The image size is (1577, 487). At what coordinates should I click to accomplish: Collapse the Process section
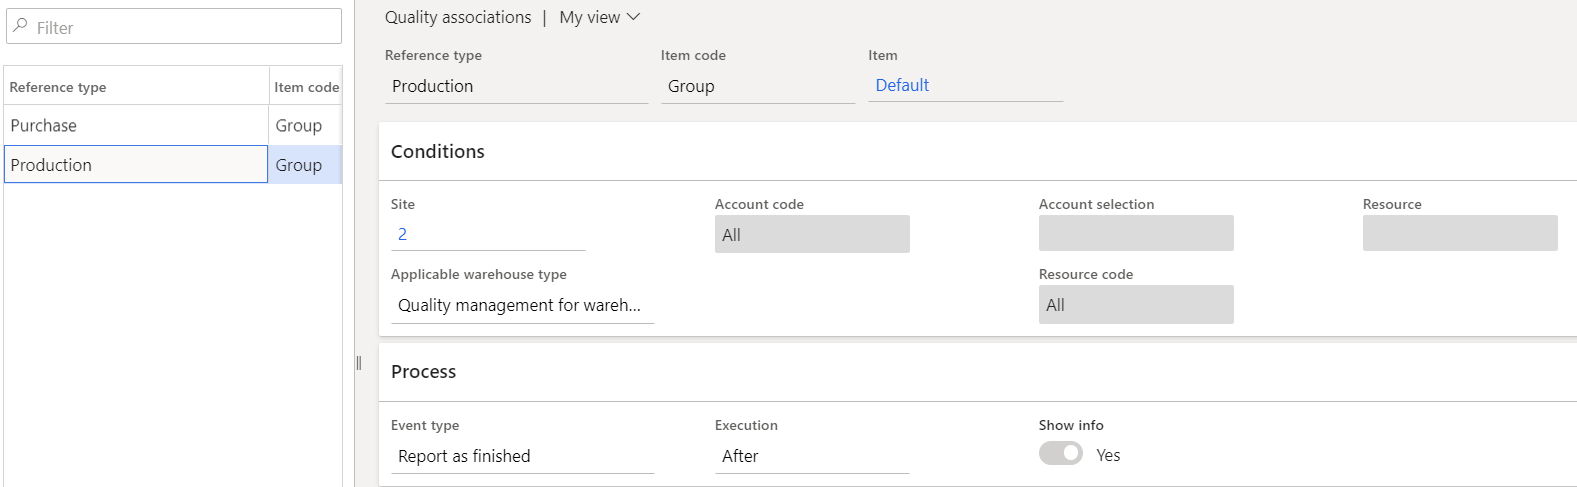[423, 372]
